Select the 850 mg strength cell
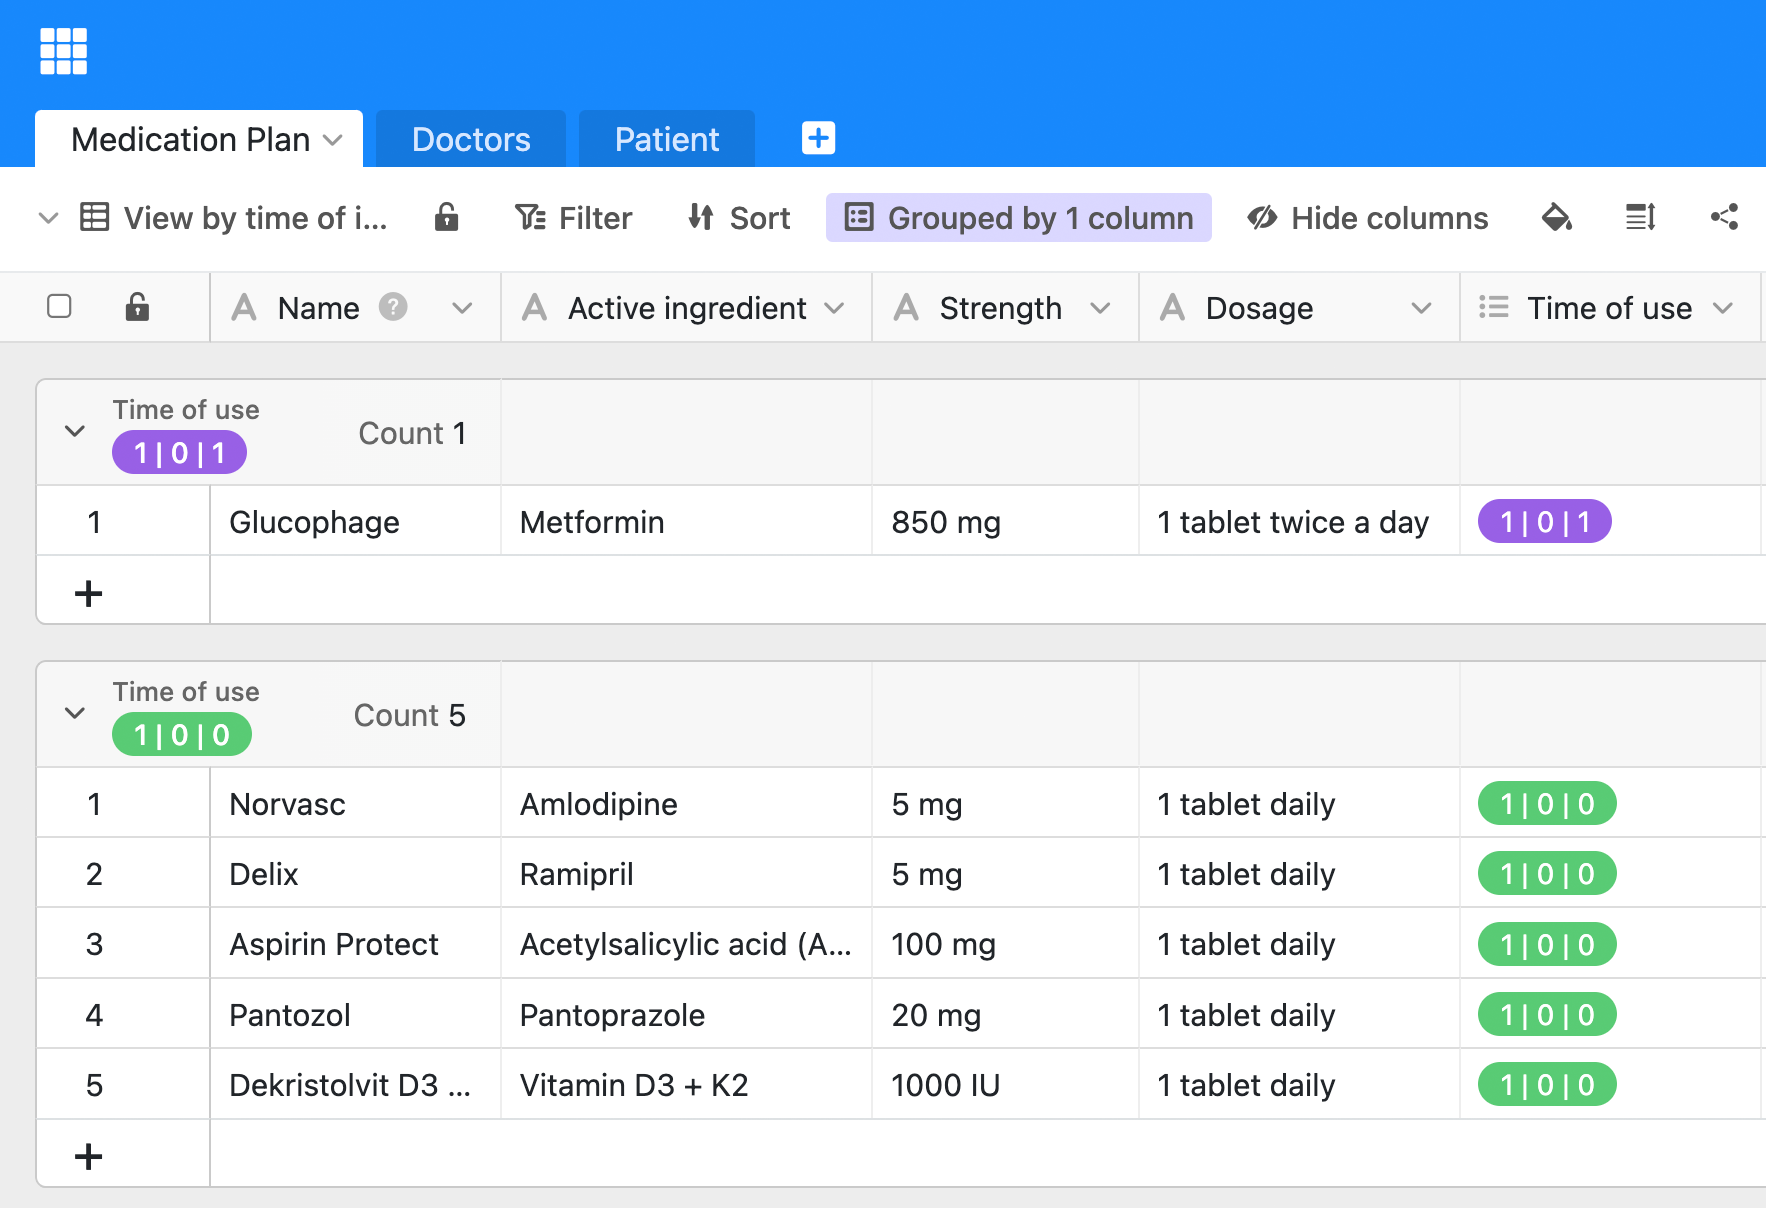The height and width of the screenshot is (1208, 1766). click(1005, 521)
